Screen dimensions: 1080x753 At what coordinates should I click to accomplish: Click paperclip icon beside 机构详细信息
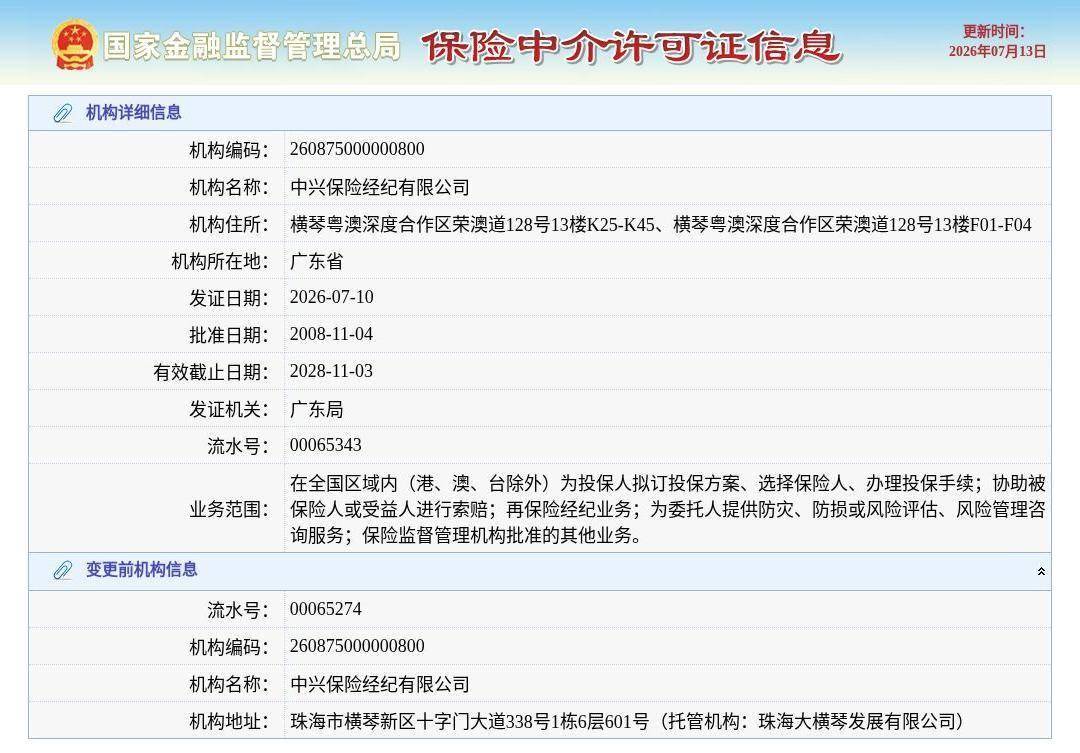(63, 113)
